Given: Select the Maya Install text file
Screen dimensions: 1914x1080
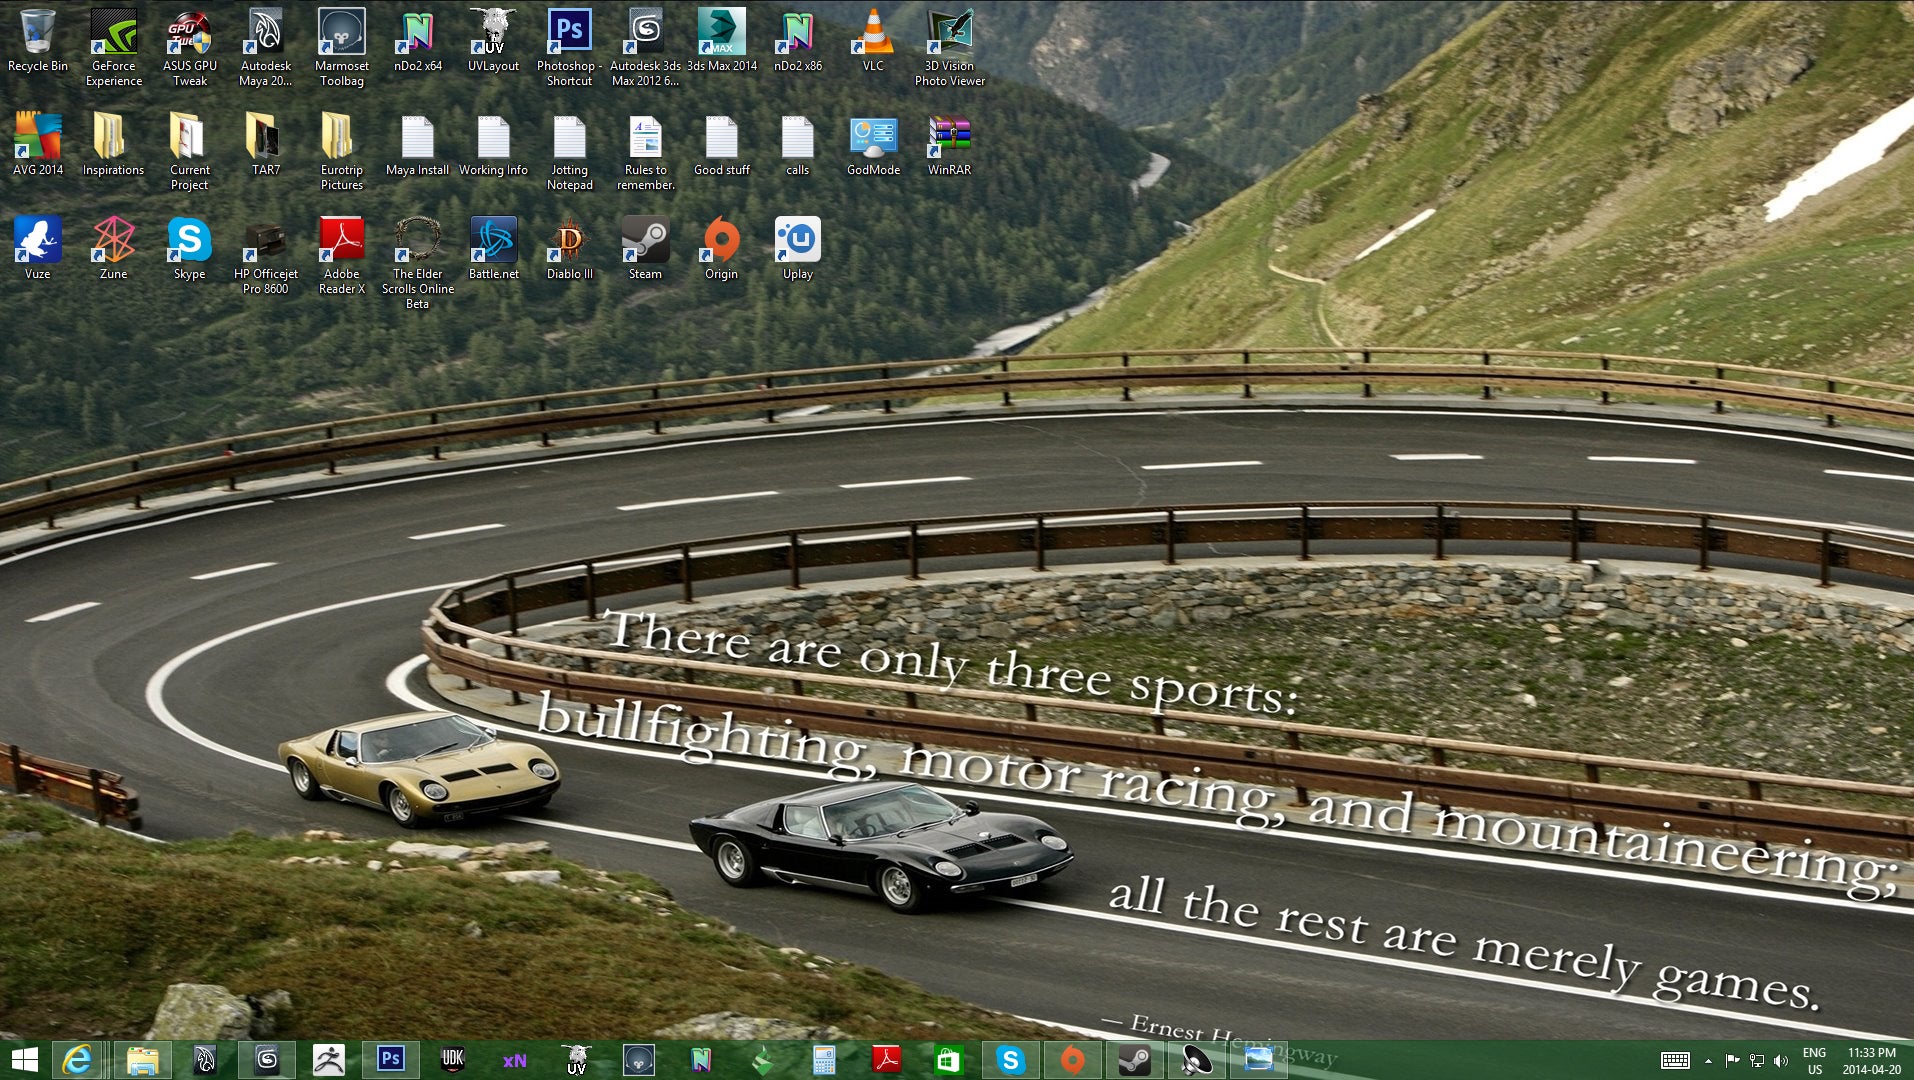Looking at the screenshot, I should click(418, 145).
